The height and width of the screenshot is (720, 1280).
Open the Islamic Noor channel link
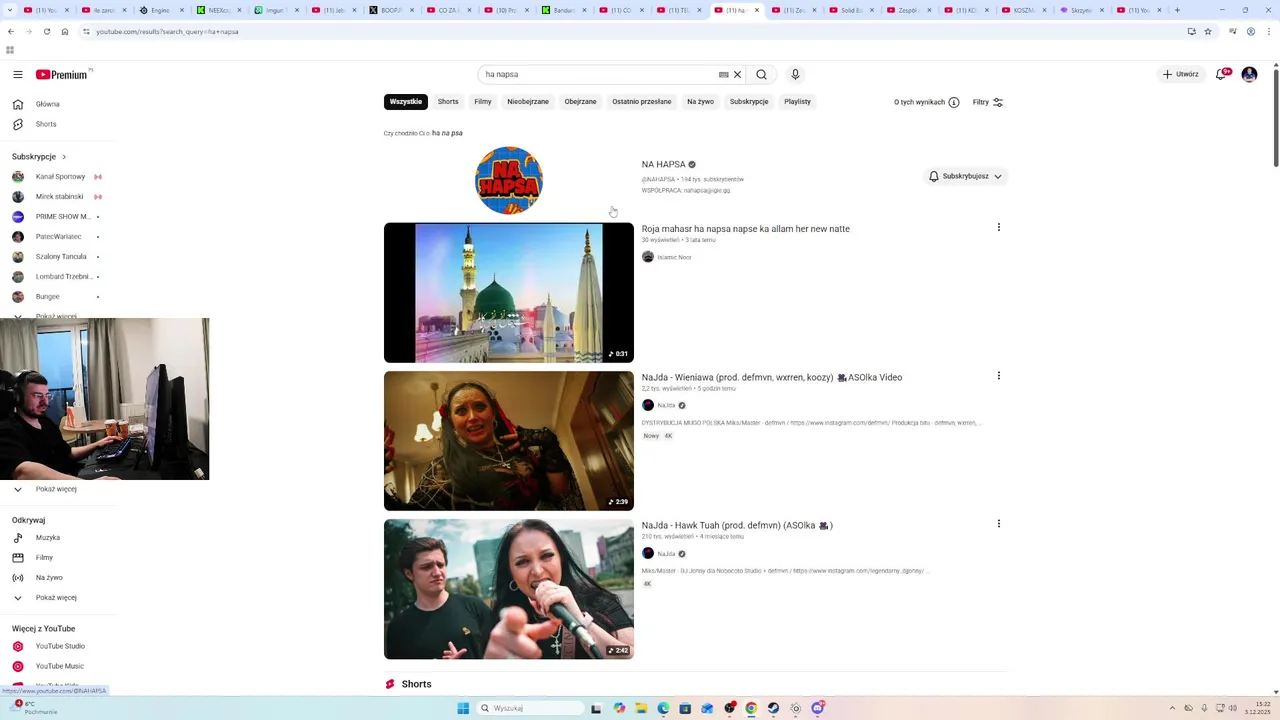(x=674, y=257)
